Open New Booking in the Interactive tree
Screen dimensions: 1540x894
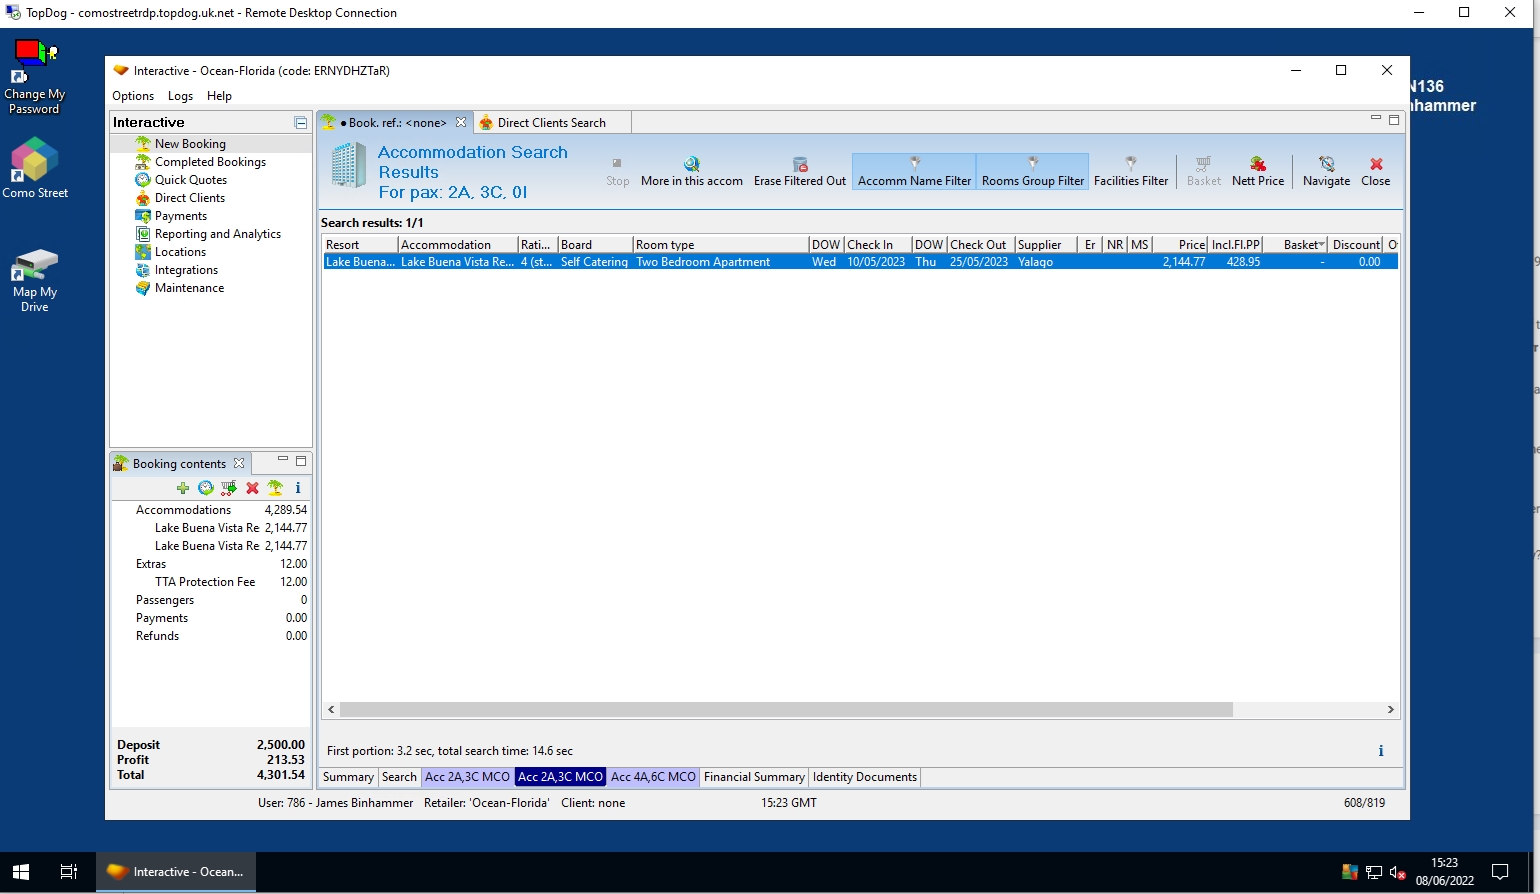tap(190, 144)
